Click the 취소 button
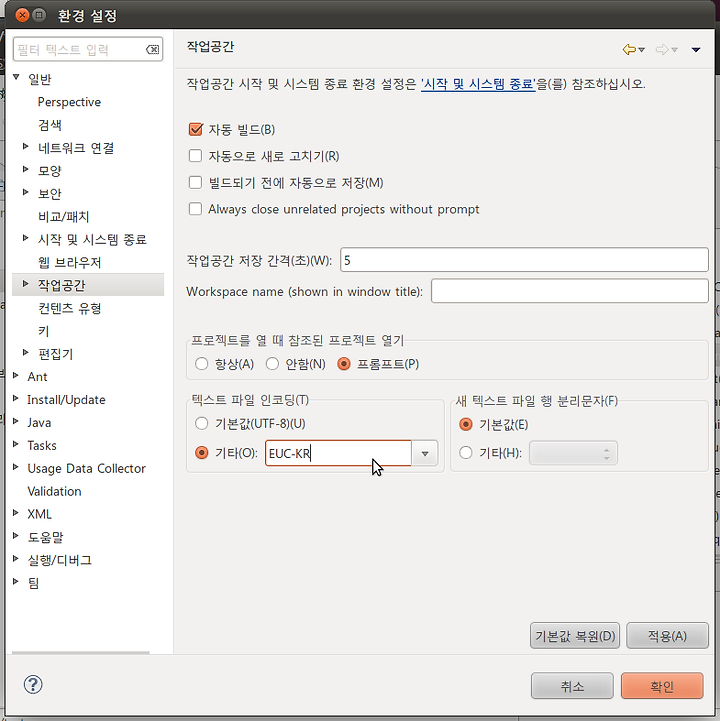The image size is (720, 721). pyautogui.click(x=572, y=686)
